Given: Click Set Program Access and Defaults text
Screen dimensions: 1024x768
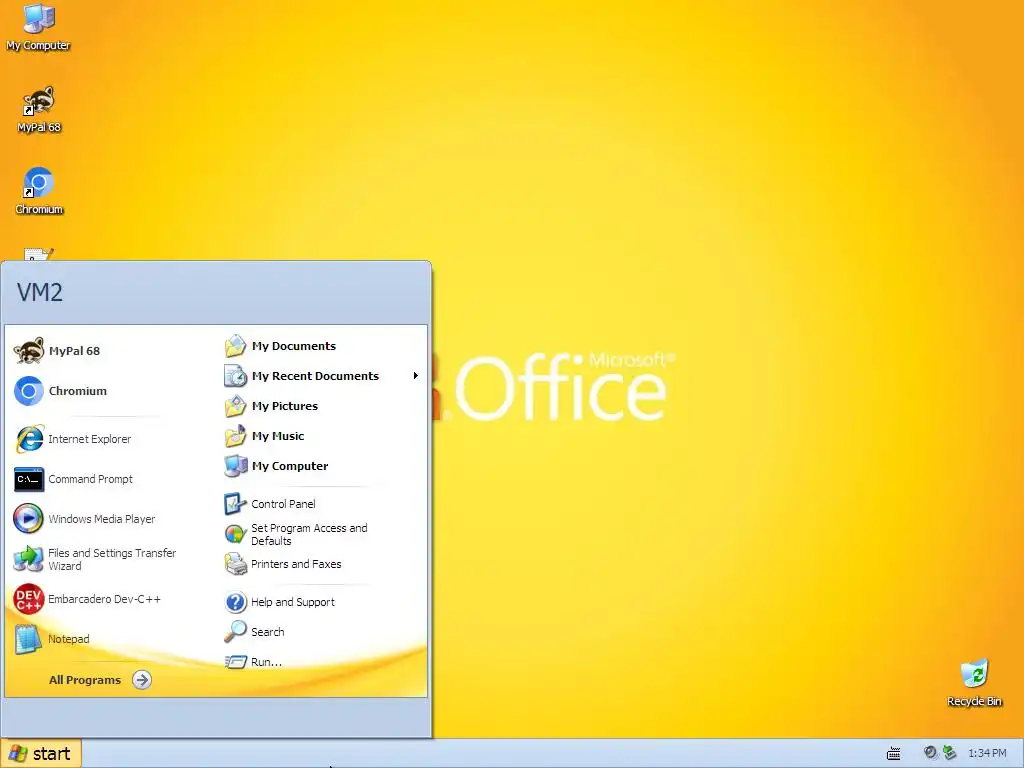Looking at the screenshot, I should tap(310, 534).
